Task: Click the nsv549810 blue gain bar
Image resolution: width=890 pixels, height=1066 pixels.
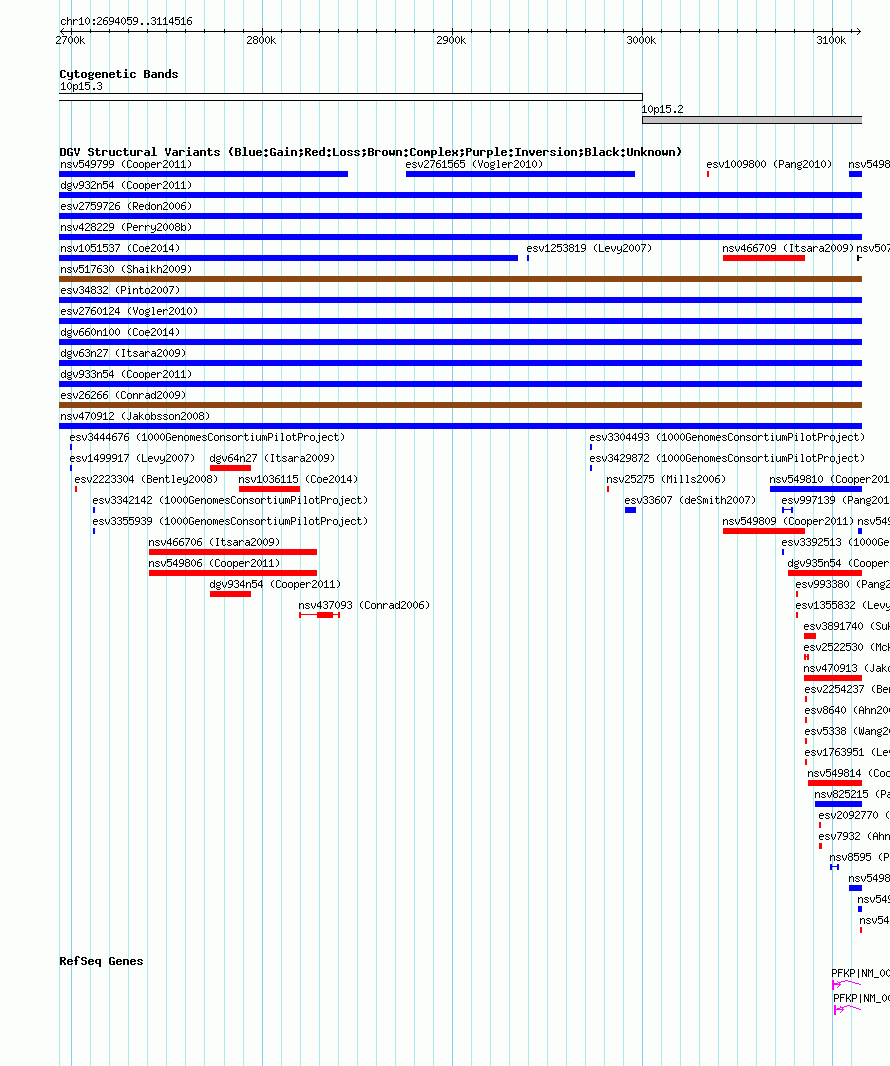Action: point(816,489)
